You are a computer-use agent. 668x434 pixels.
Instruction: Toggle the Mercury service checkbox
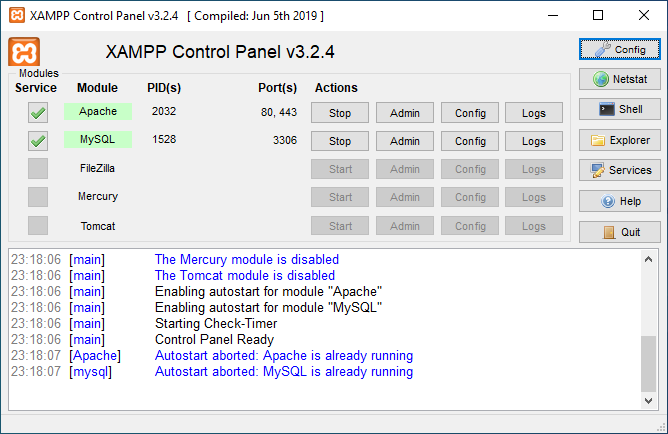pos(38,197)
